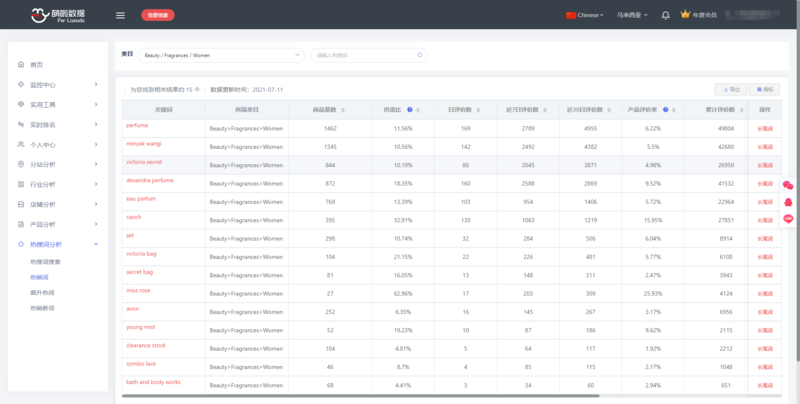Toggle the hamburger menu to collapse sidebar
Viewport: 800px width, 404px height.
(x=120, y=15)
